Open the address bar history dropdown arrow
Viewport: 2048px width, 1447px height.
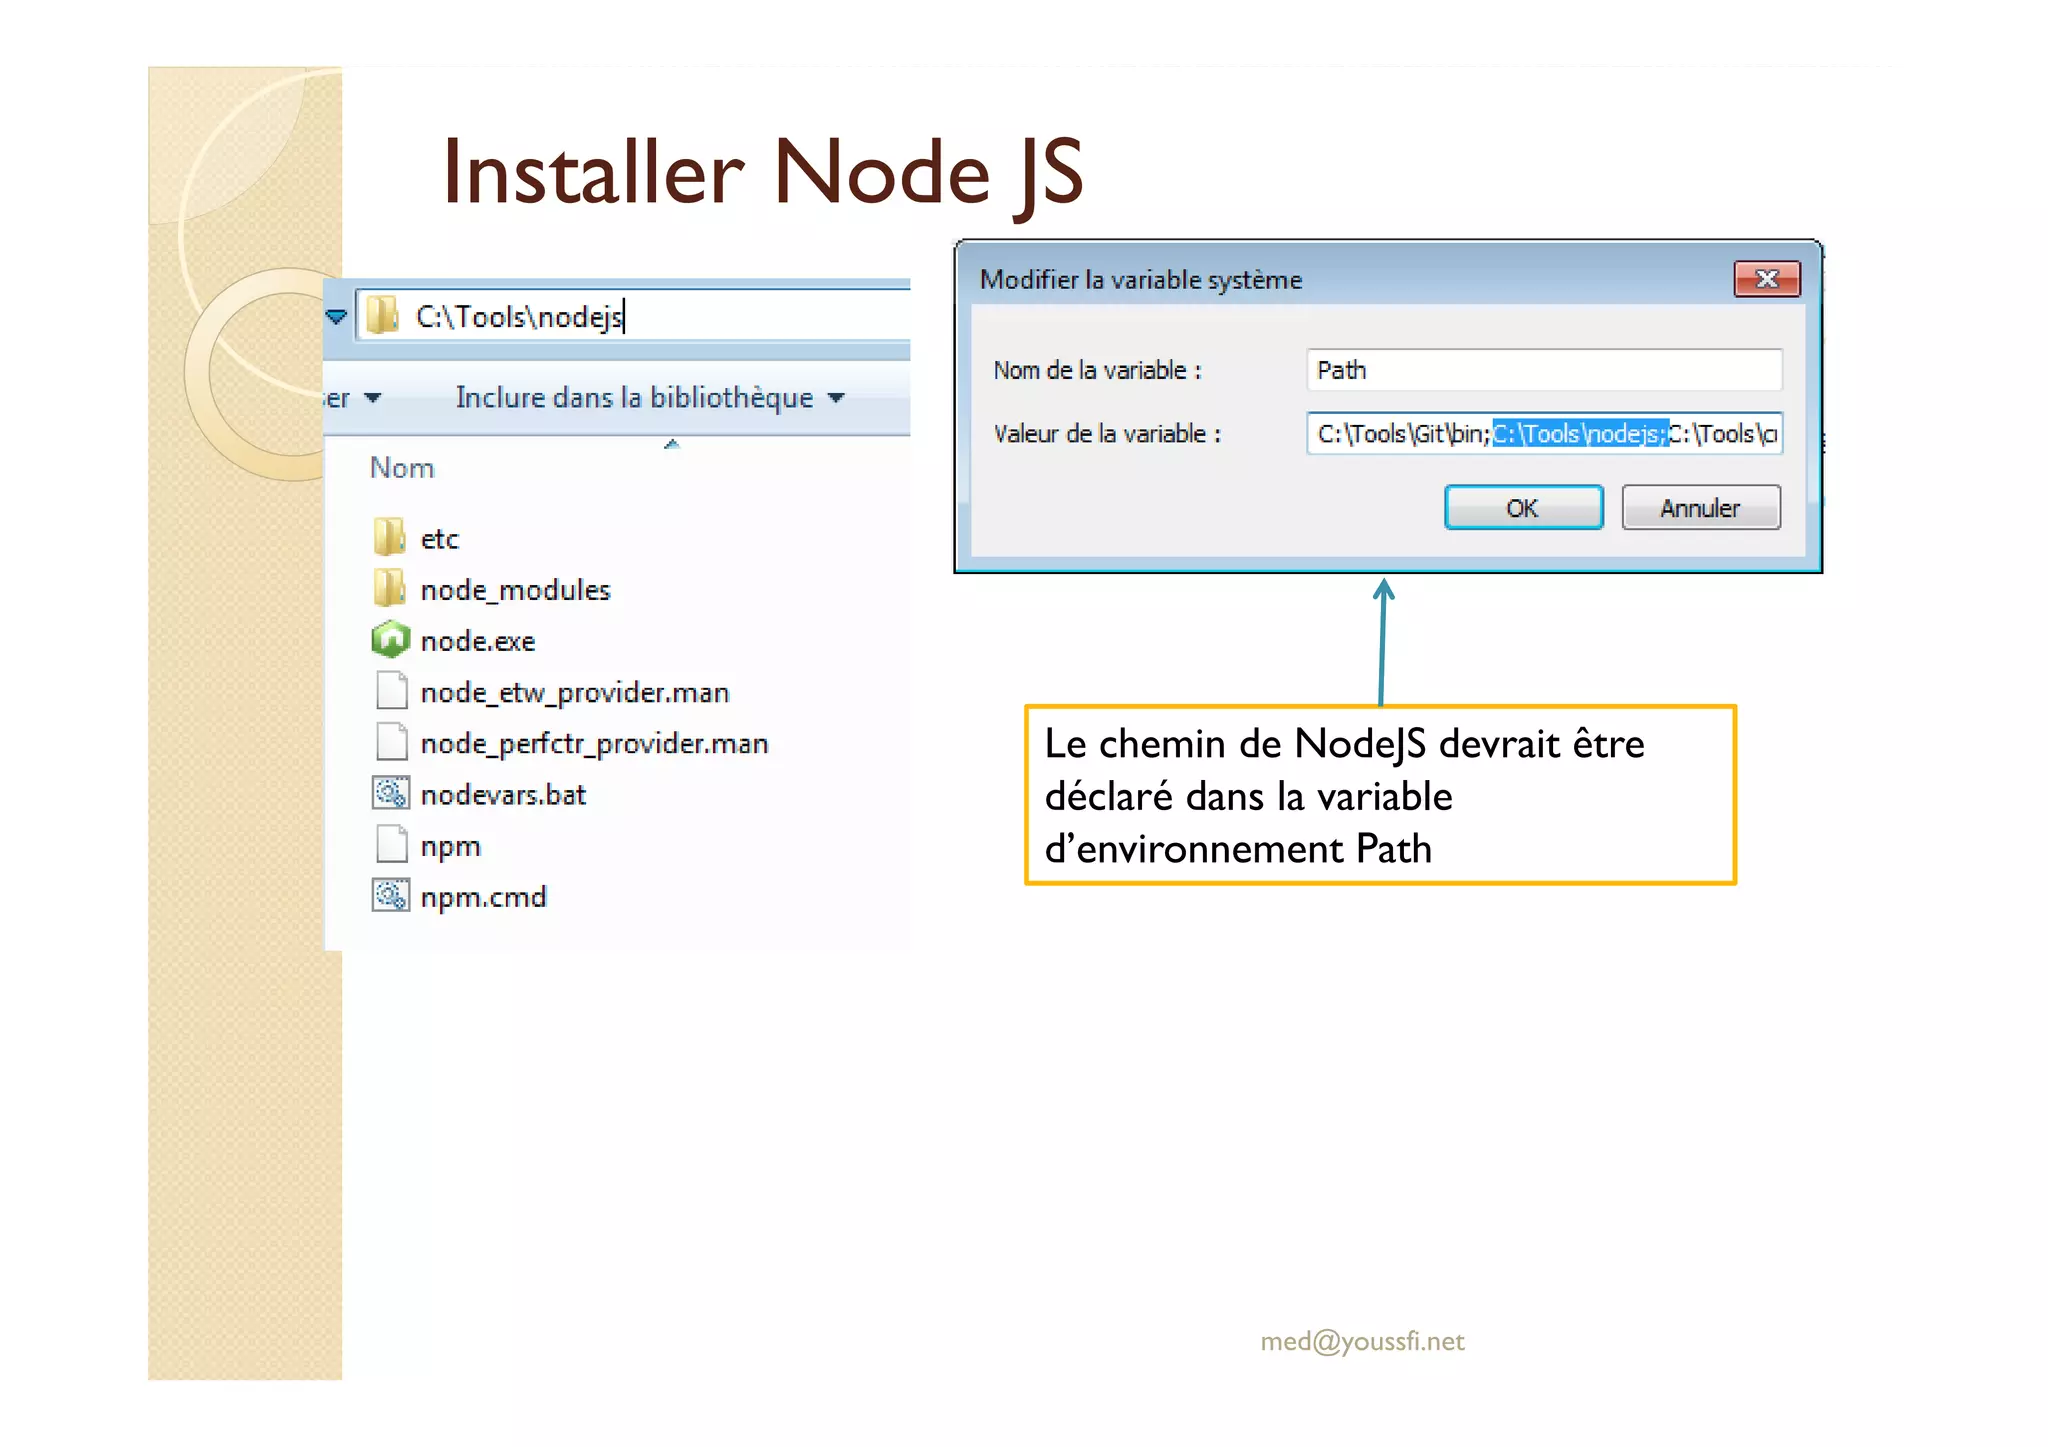tap(336, 317)
